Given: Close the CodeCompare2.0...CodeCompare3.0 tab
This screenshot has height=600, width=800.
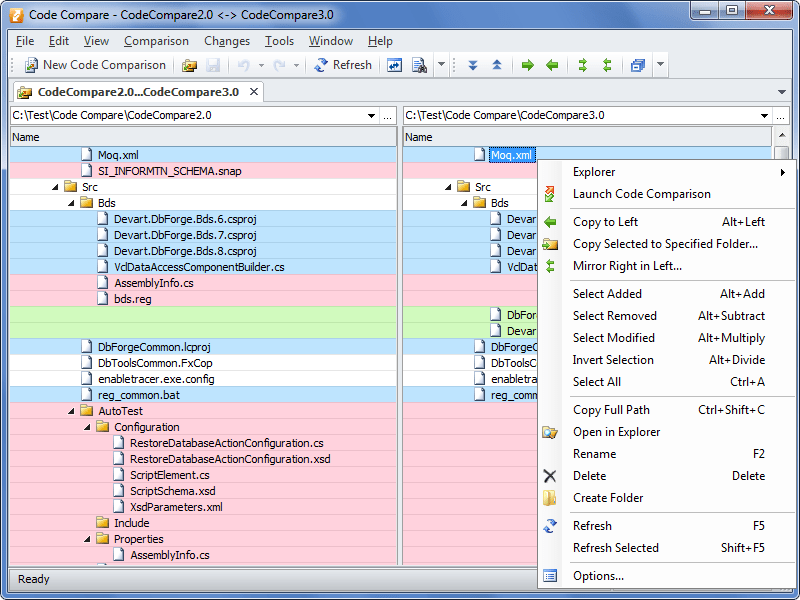Looking at the screenshot, I should coord(254,92).
